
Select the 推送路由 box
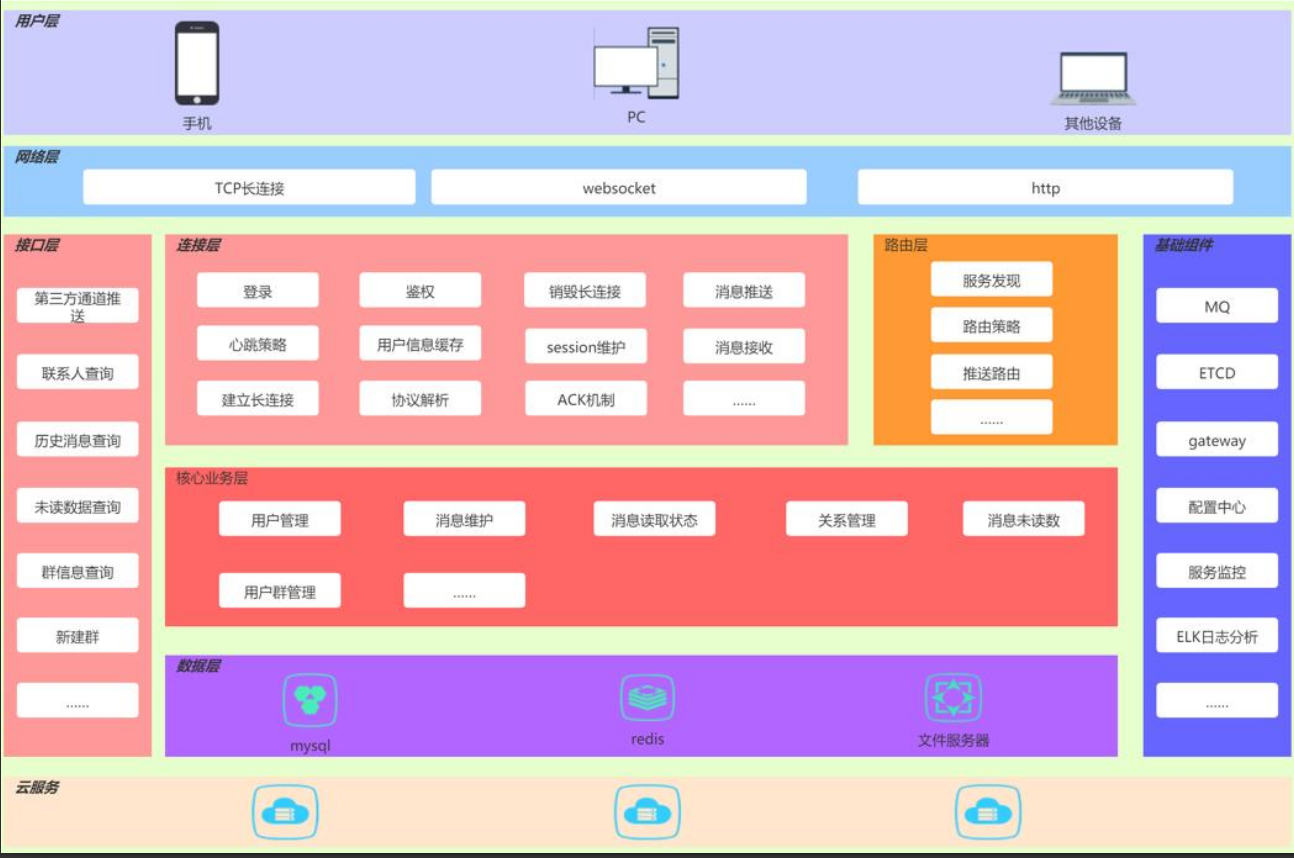pyautogui.click(x=991, y=373)
